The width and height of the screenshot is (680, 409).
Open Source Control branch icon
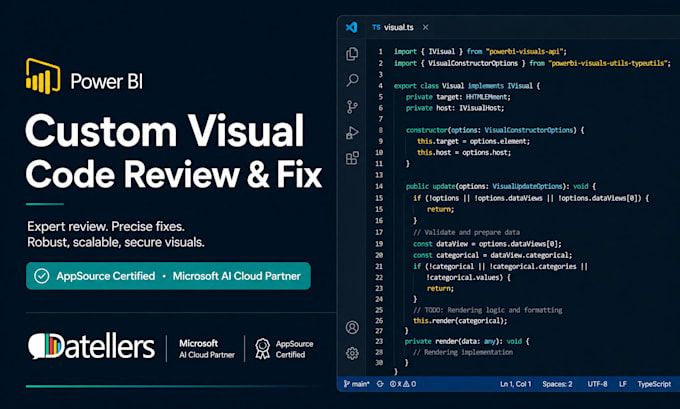(x=352, y=107)
